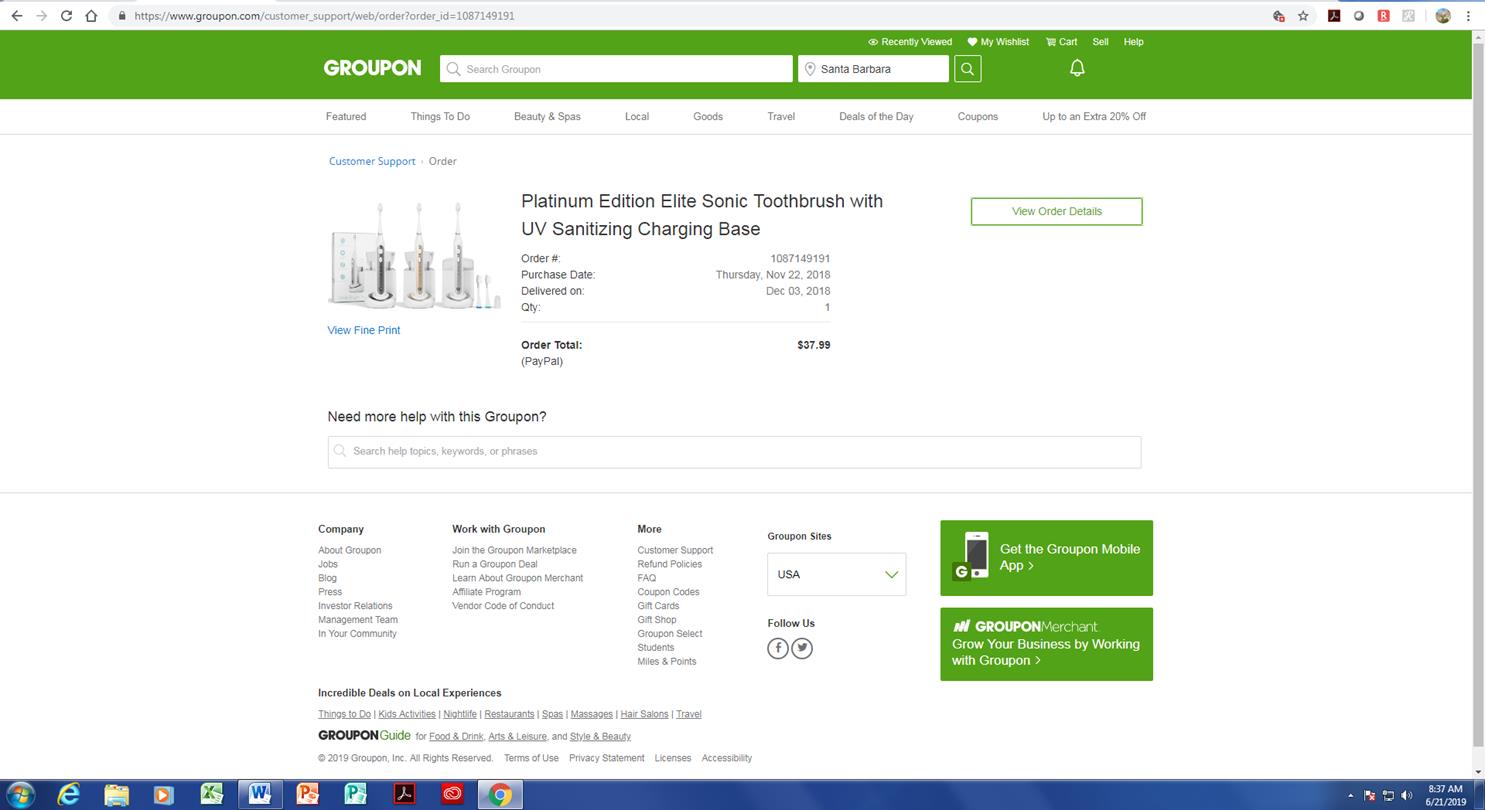Open PowerPoint from the taskbar

(307, 795)
